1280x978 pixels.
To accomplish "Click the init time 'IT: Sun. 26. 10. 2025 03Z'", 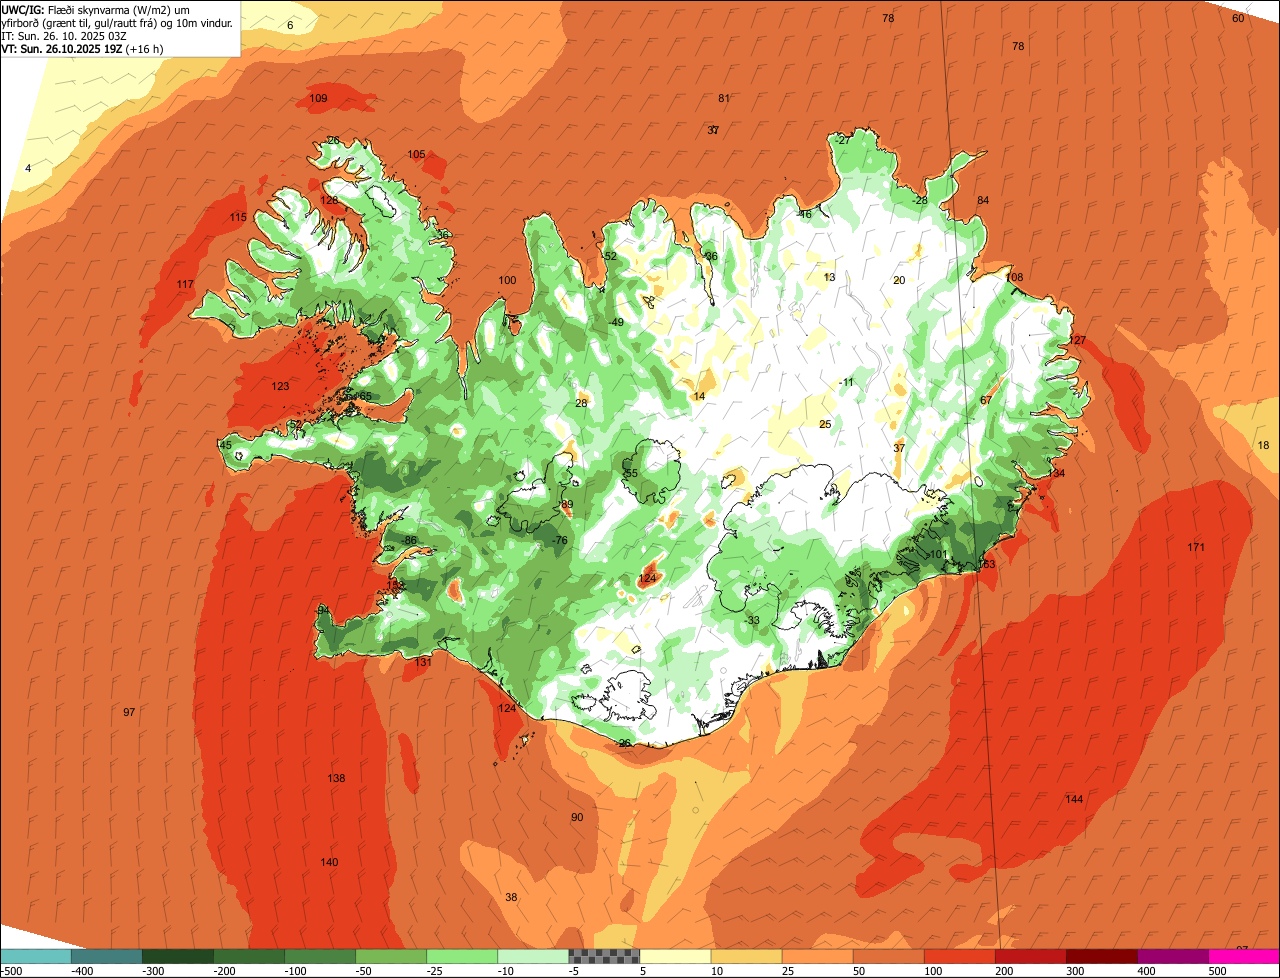I will click(64, 35).
